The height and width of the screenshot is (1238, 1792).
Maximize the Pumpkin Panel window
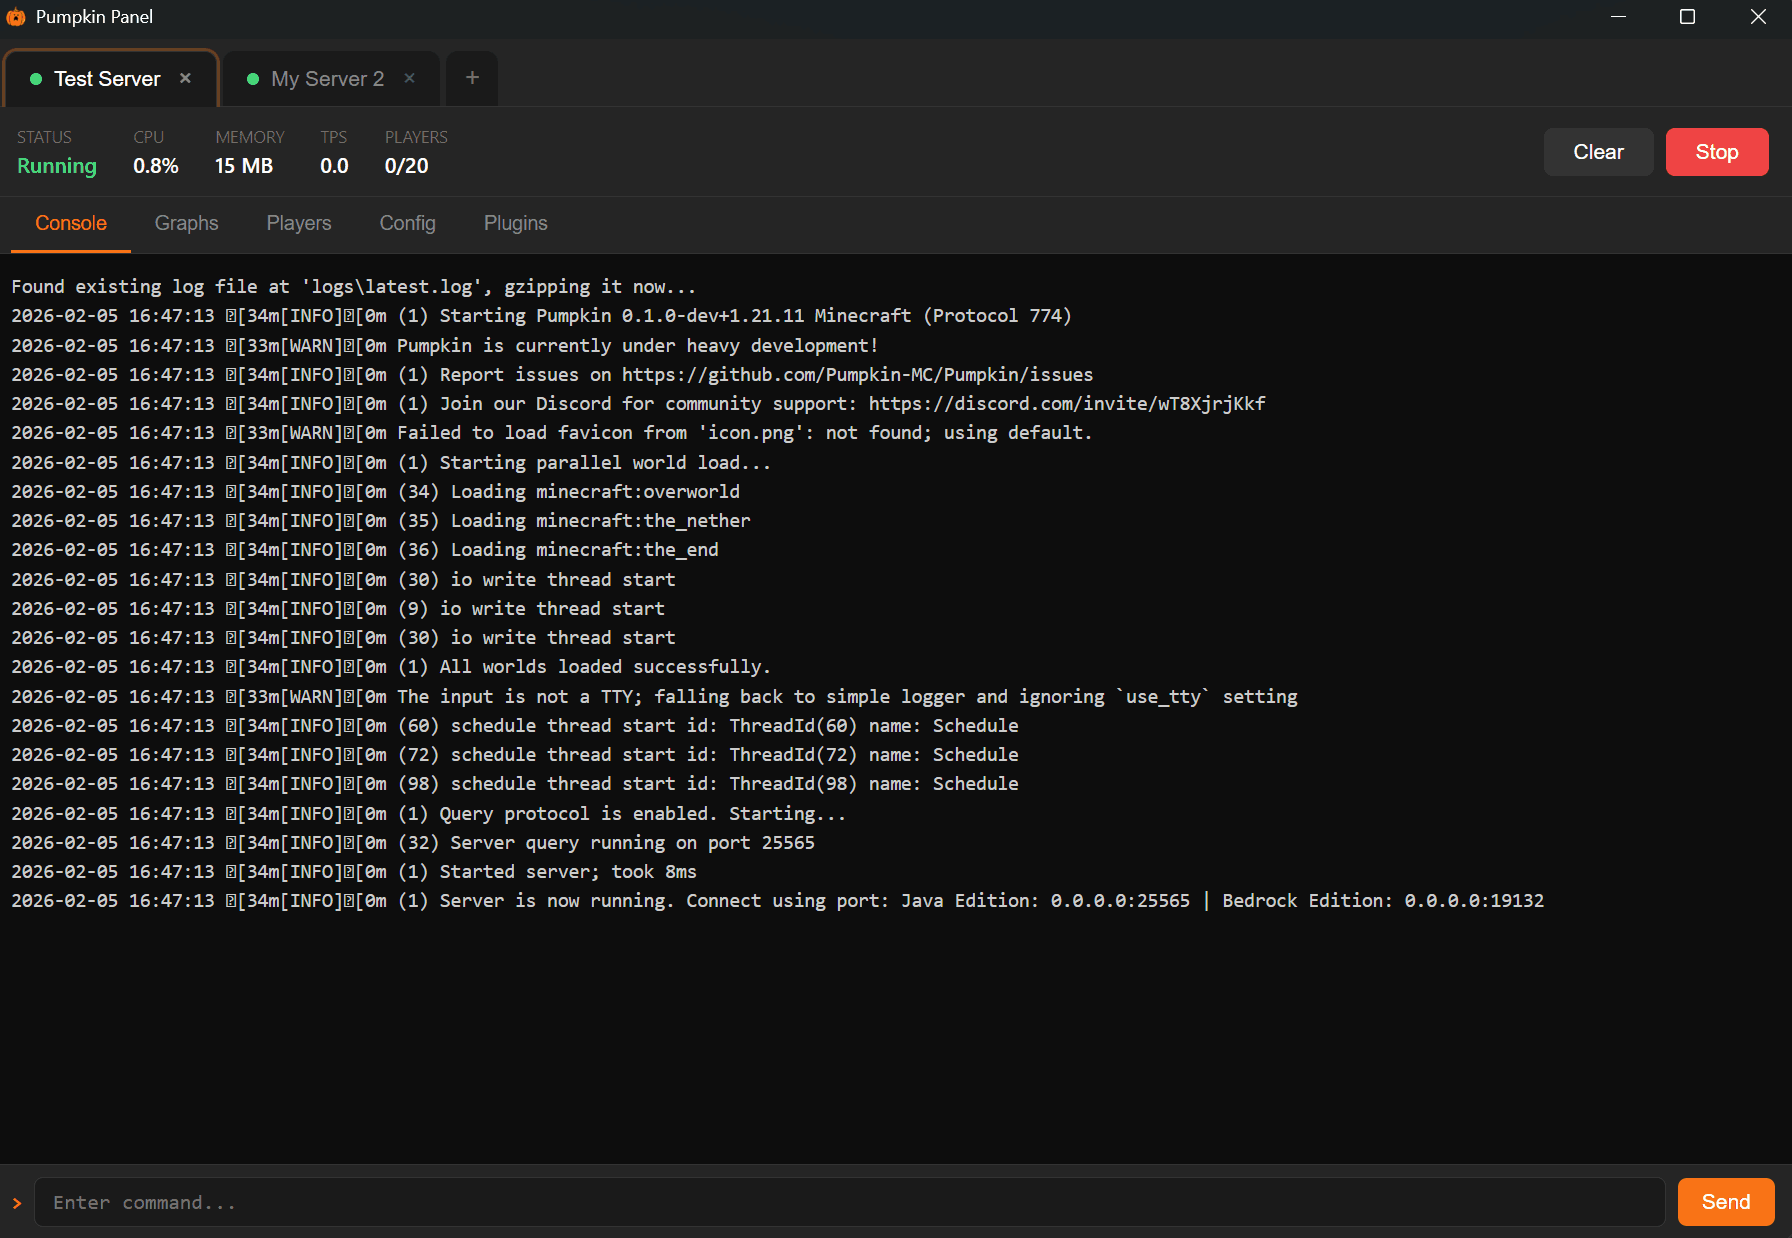point(1687,17)
